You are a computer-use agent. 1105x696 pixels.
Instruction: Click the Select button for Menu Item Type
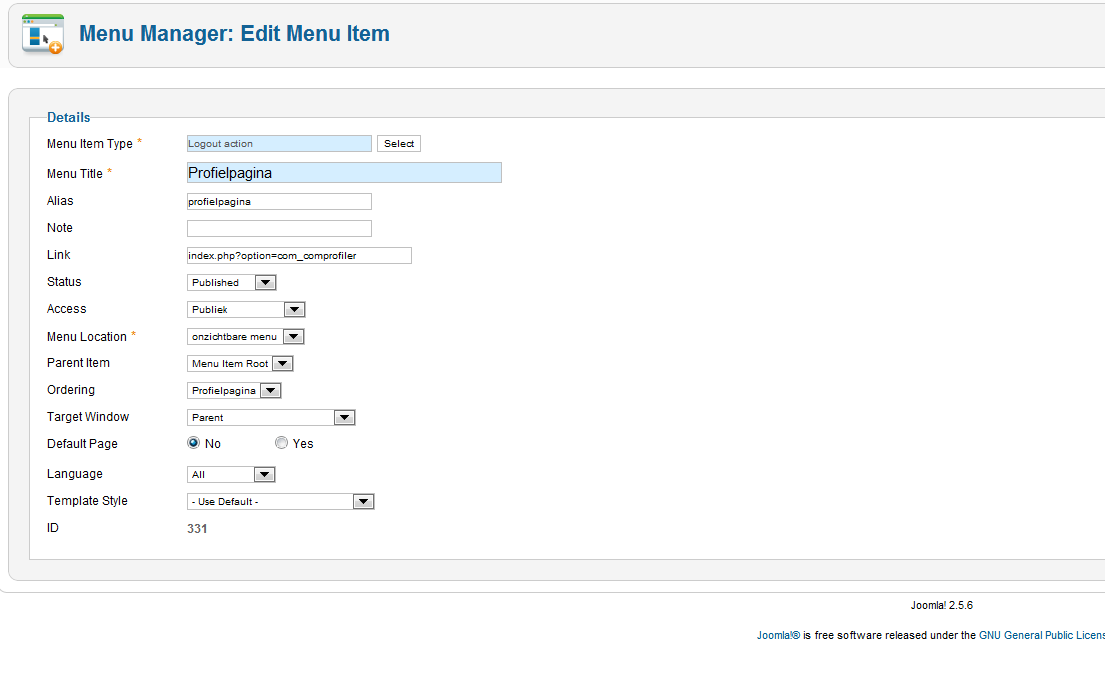(399, 144)
